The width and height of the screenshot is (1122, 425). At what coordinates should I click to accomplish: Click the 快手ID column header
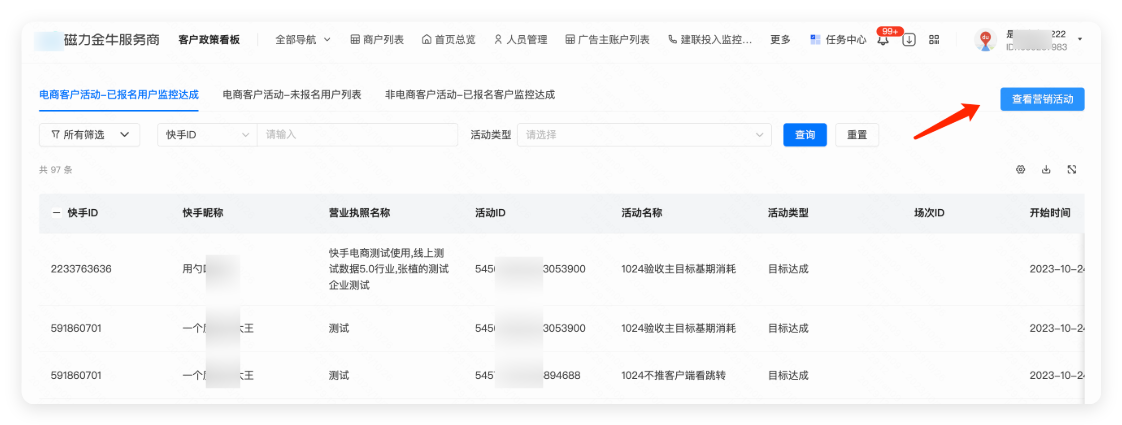point(83,213)
